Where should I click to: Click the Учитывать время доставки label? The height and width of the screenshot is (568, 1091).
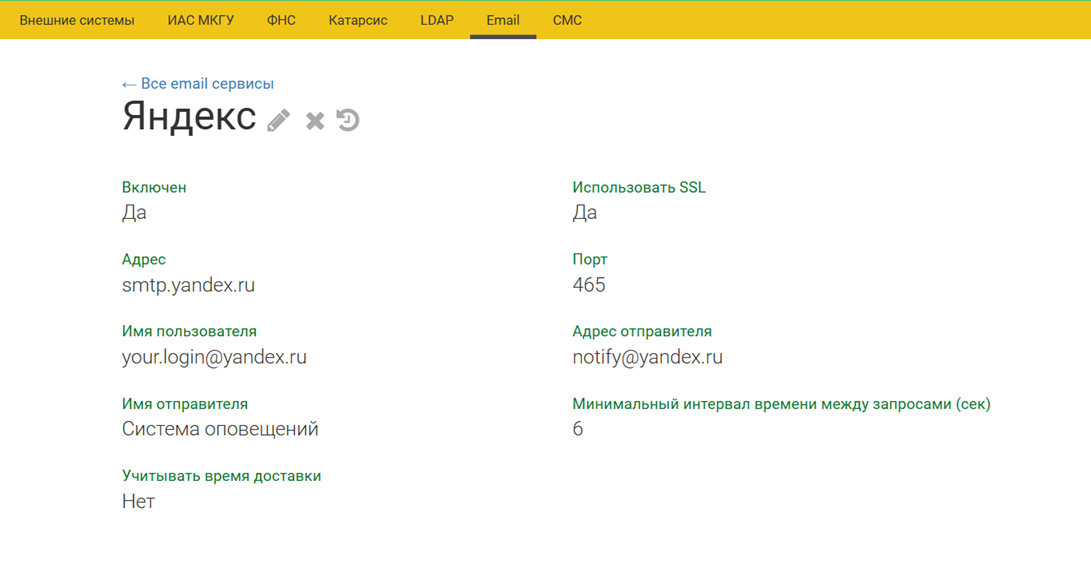(221, 476)
